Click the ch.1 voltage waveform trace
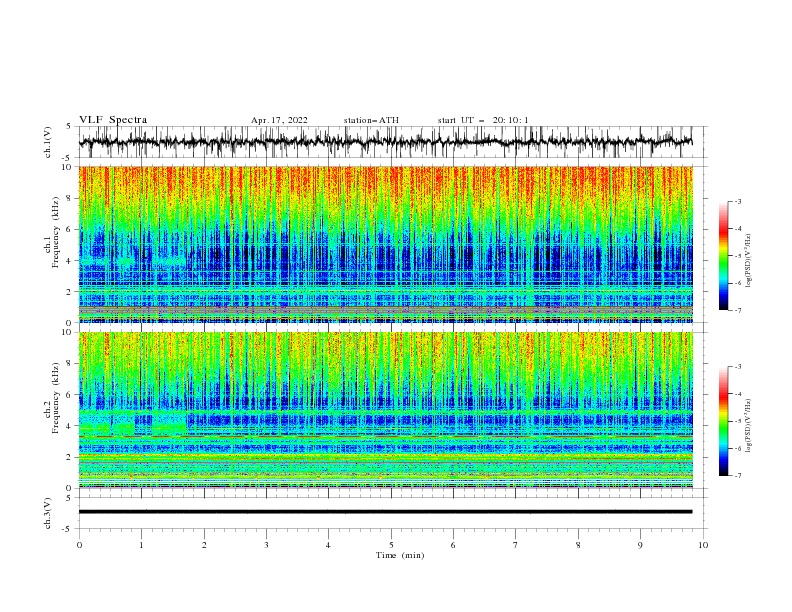This screenshot has height=612, width=792. [x=385, y=142]
